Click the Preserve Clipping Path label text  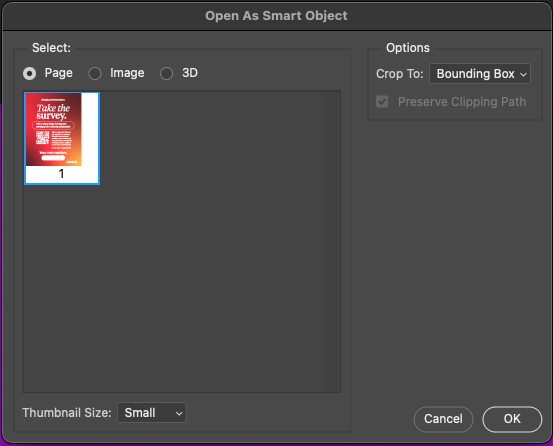462,102
